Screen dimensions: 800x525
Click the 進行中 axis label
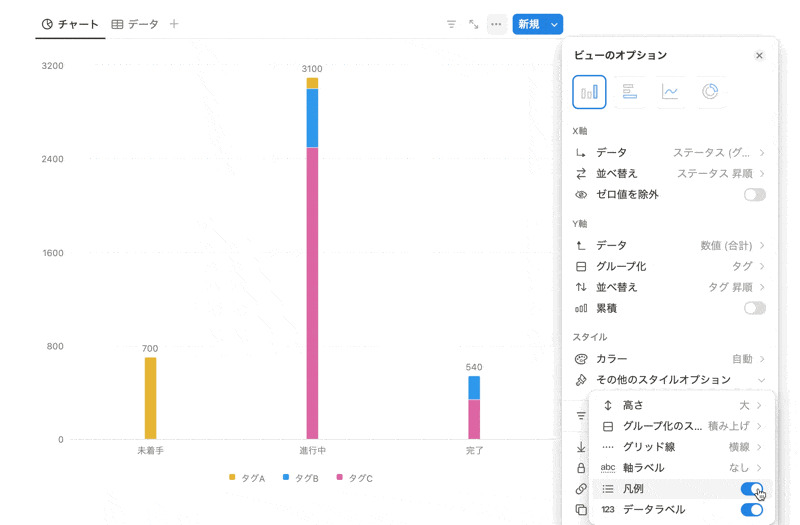pos(312,451)
